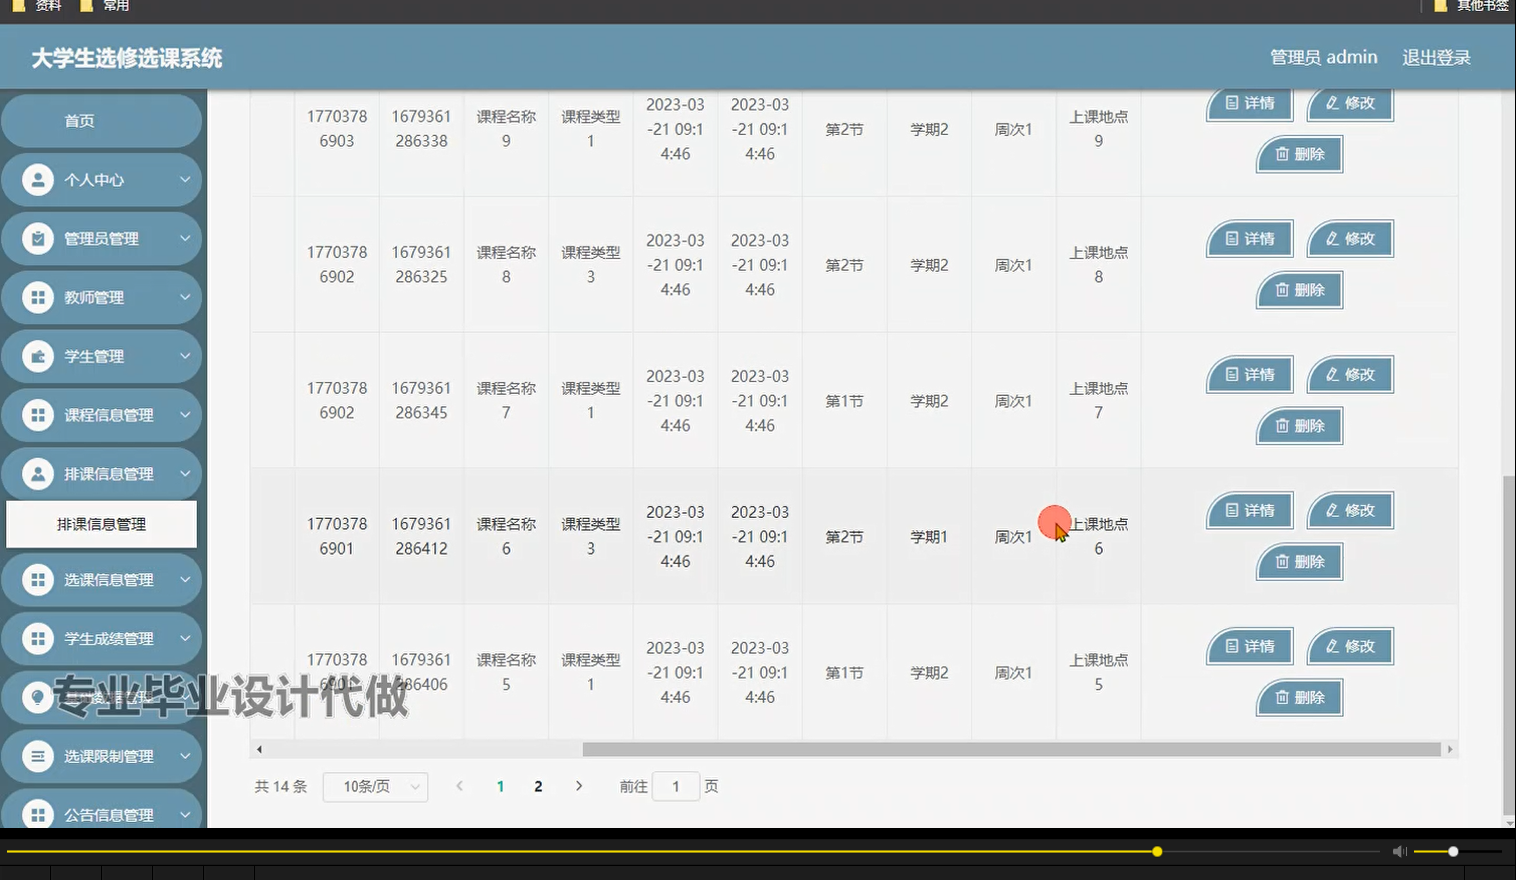The image size is (1516, 880).
Task: Click the 个人中心 sidebar person icon
Action: click(x=38, y=180)
